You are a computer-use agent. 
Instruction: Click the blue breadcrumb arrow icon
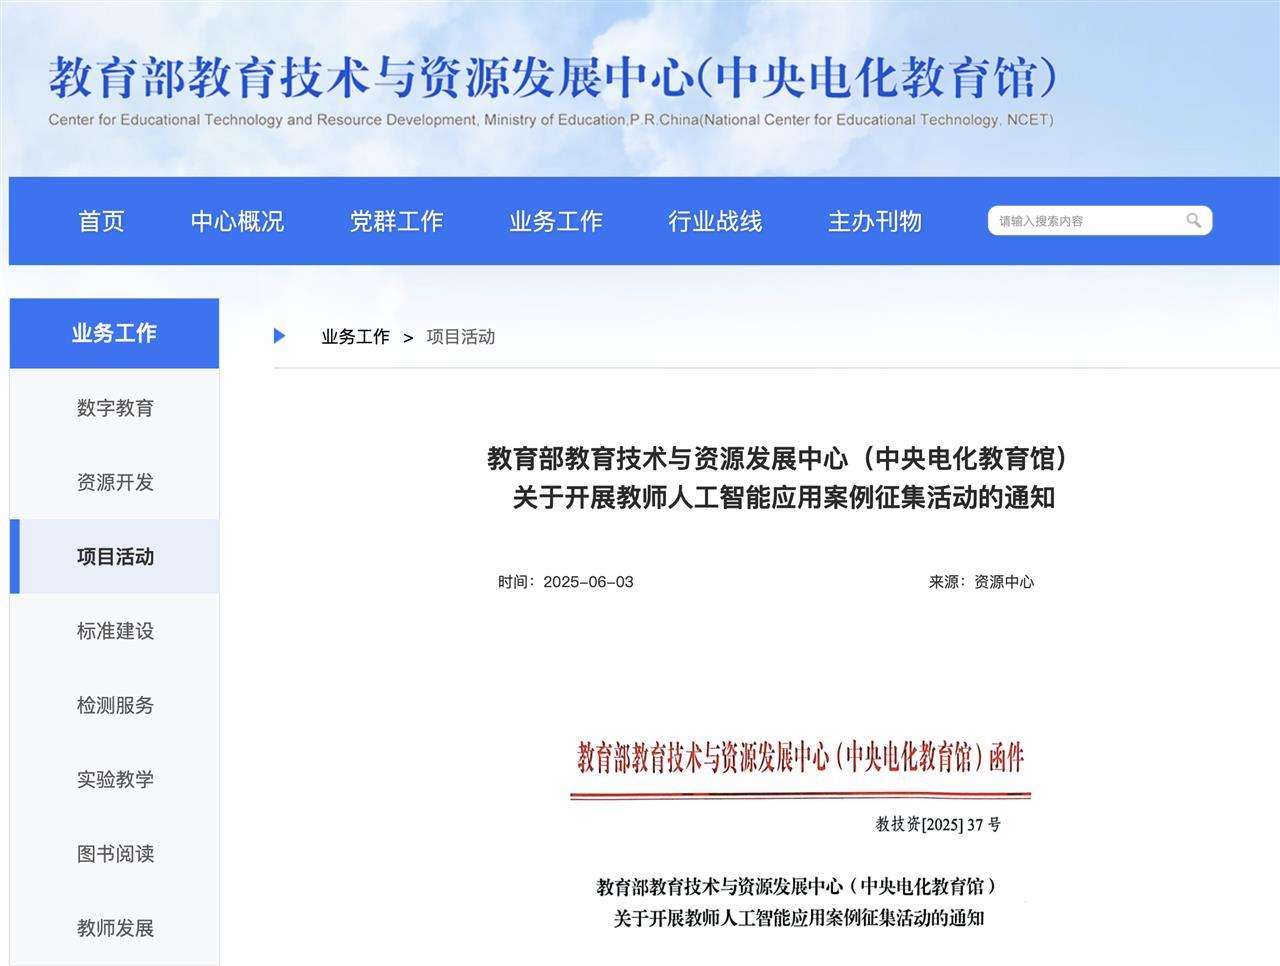(x=280, y=336)
